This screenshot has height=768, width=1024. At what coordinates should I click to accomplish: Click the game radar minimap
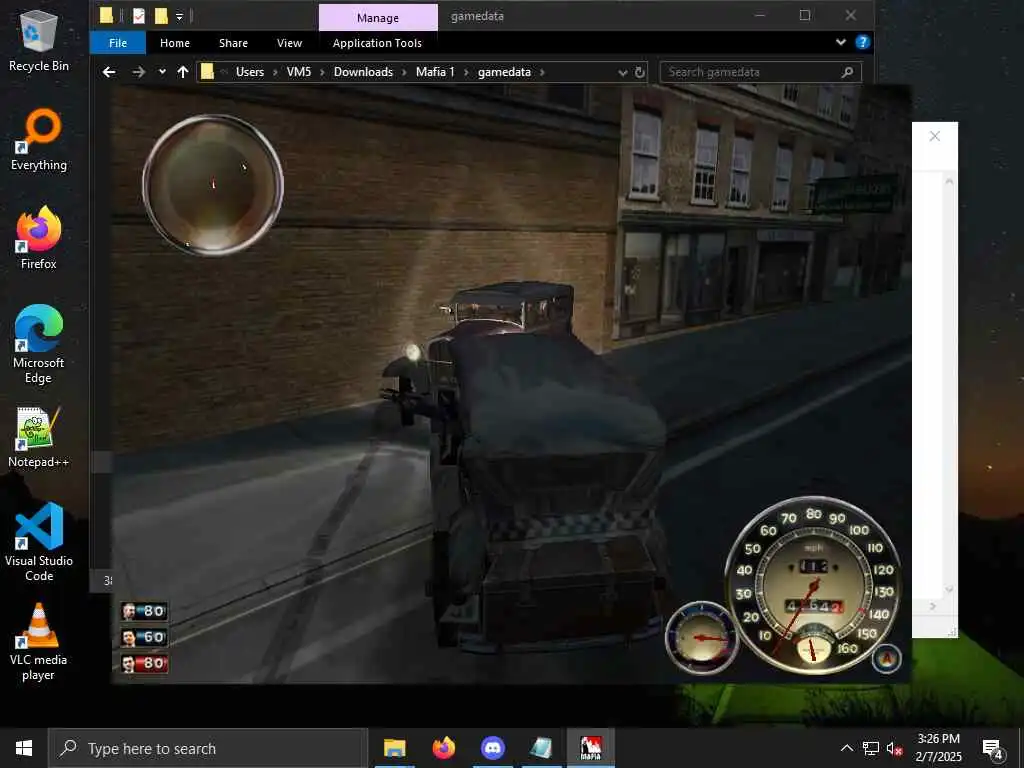(x=213, y=185)
